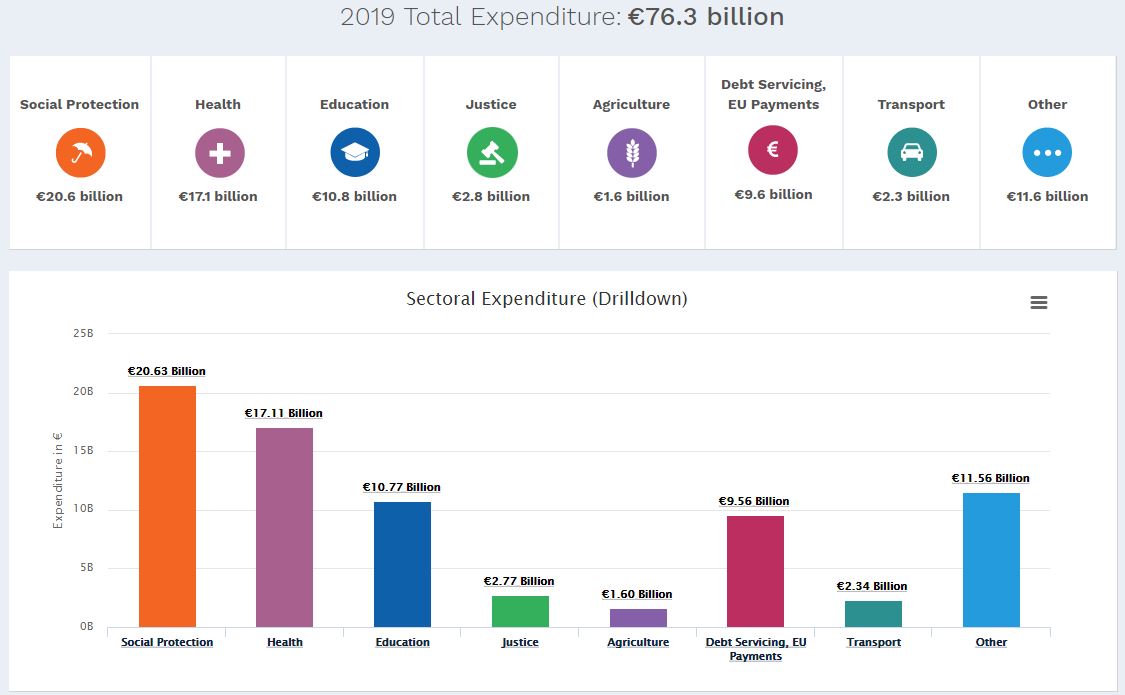Click the Debt Servicing, EU Payments axis label
The image size is (1125, 695).
[x=756, y=648]
